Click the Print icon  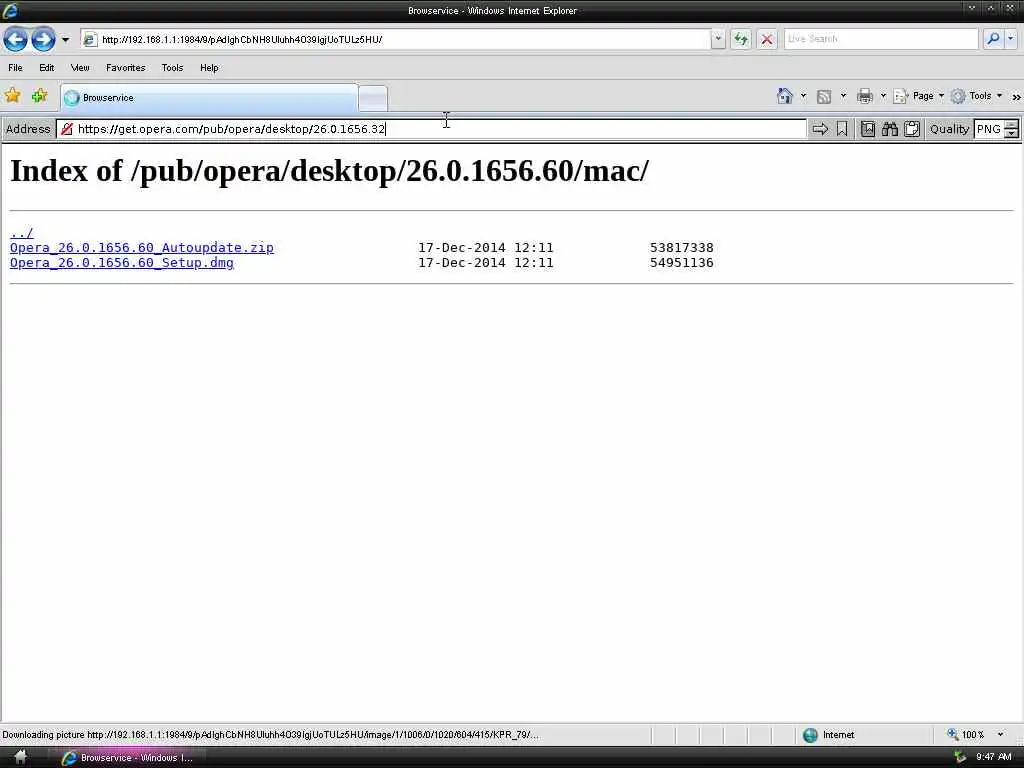[x=865, y=97]
